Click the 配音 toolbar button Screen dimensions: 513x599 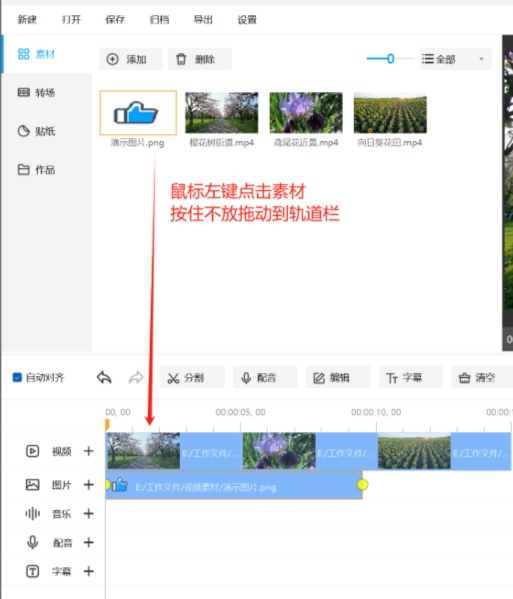coord(265,378)
